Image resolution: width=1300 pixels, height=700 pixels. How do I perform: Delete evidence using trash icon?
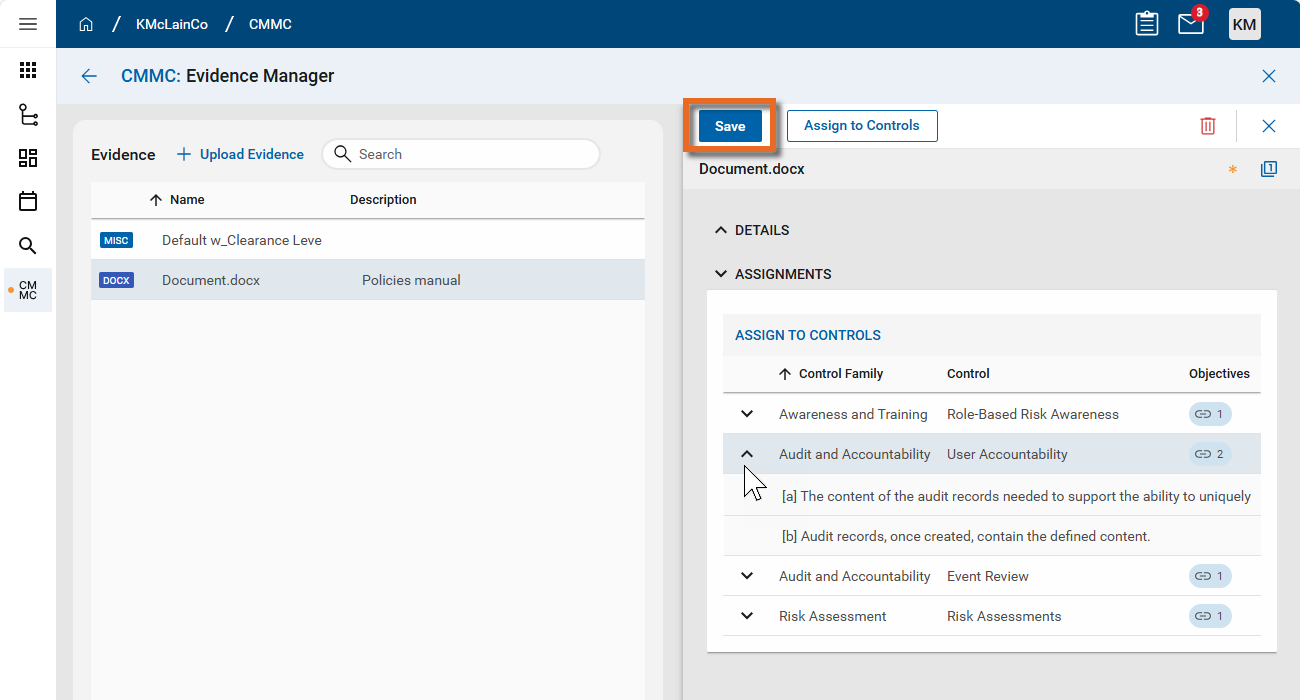tap(1208, 126)
